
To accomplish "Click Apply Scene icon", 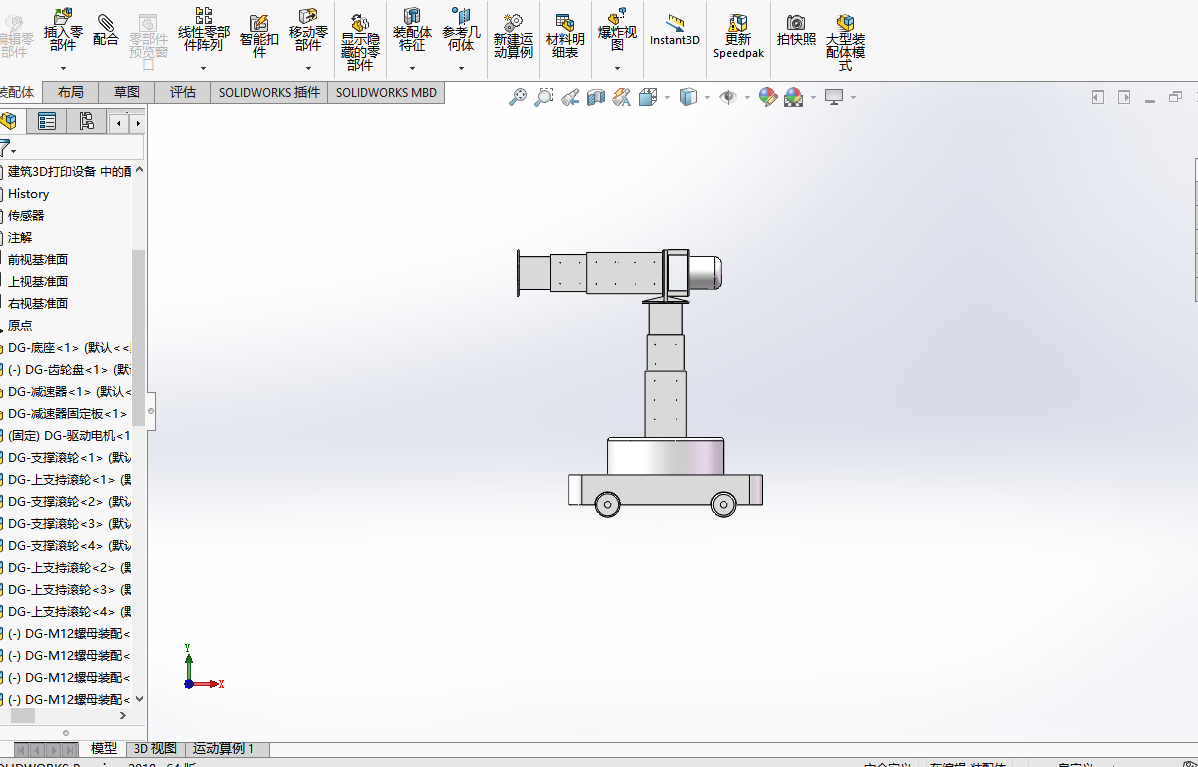I will (794, 97).
